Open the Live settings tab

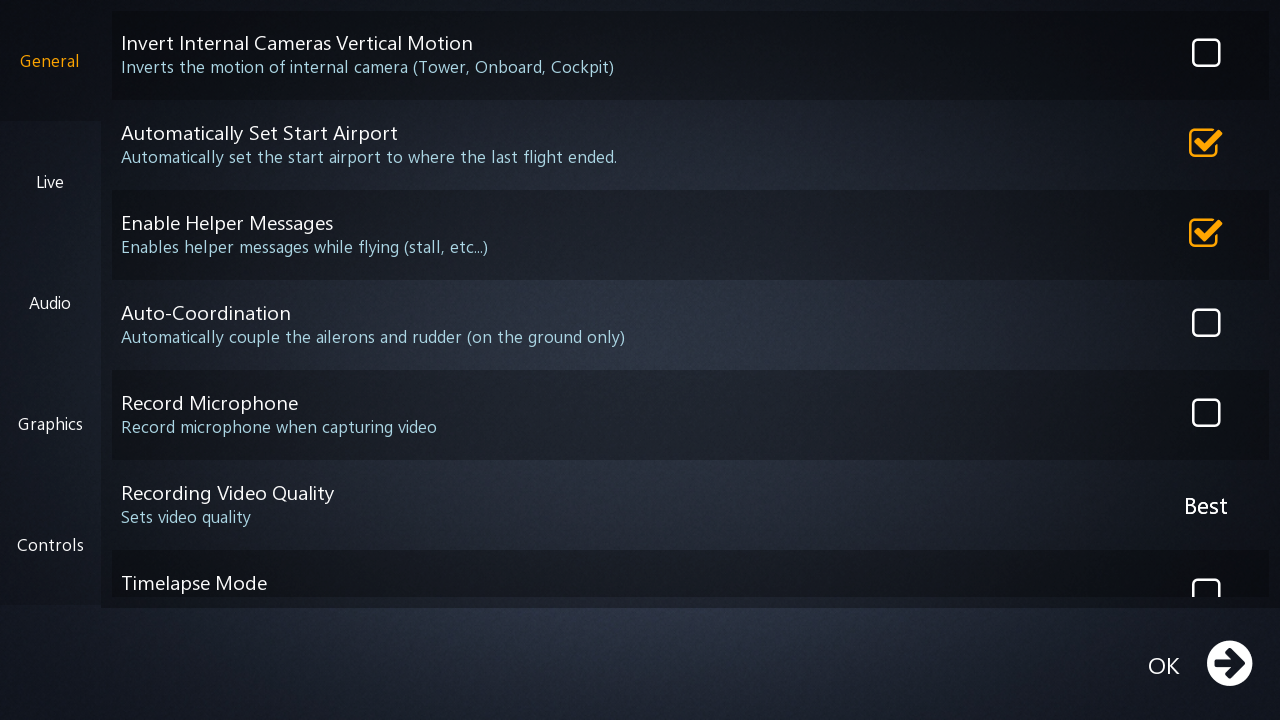(x=50, y=182)
